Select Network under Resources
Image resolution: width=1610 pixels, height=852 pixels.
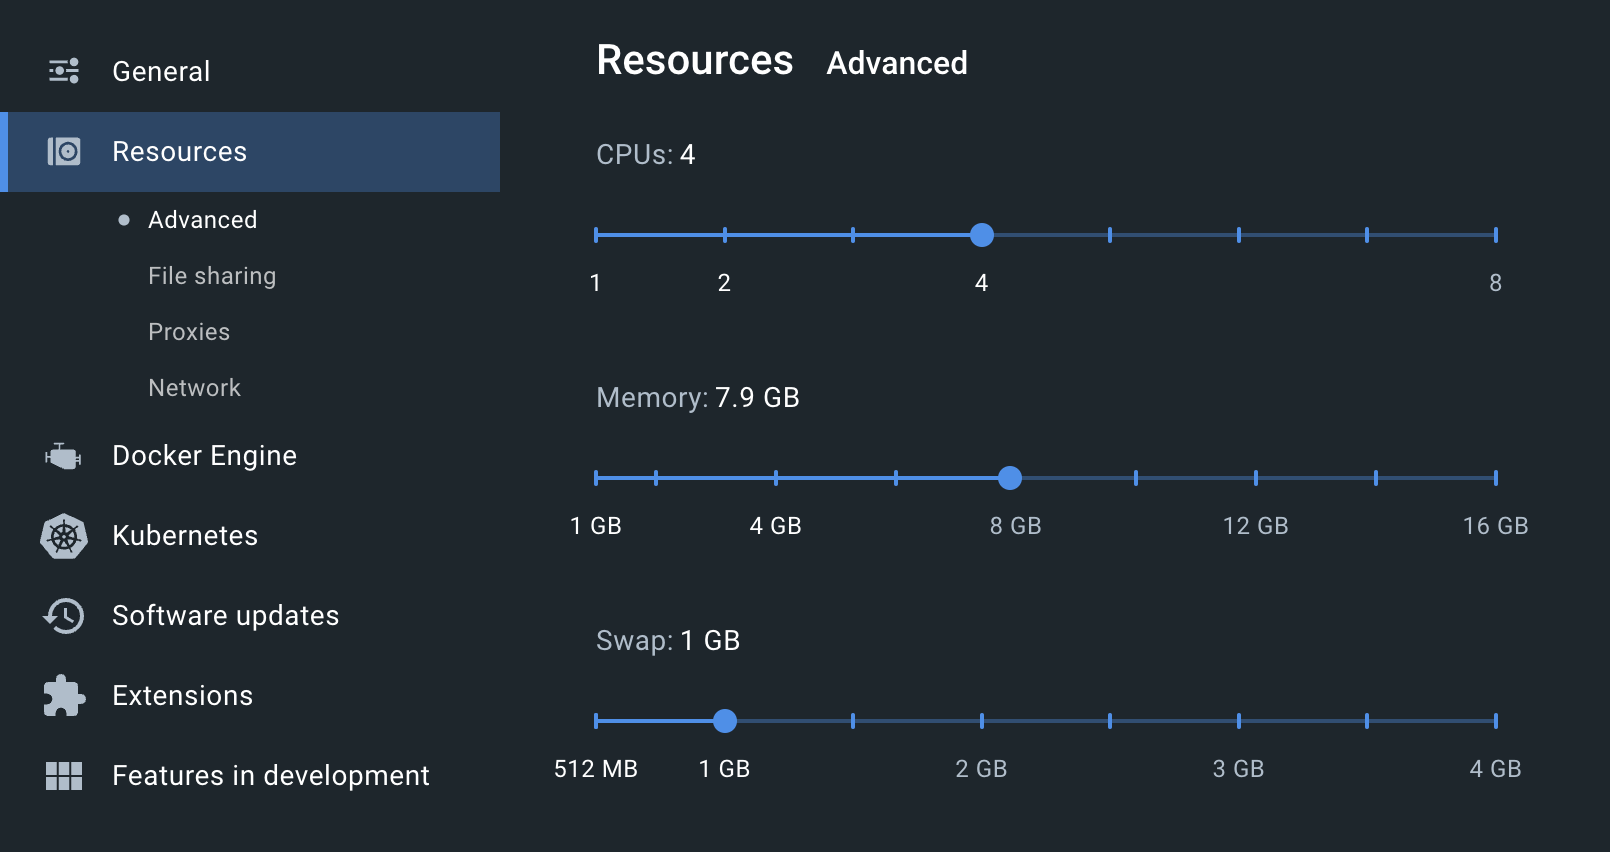pos(194,388)
